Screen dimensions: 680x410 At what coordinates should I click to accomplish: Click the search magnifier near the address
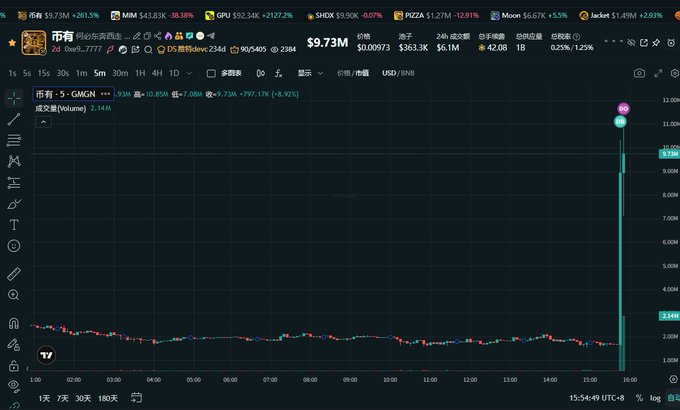point(148,50)
